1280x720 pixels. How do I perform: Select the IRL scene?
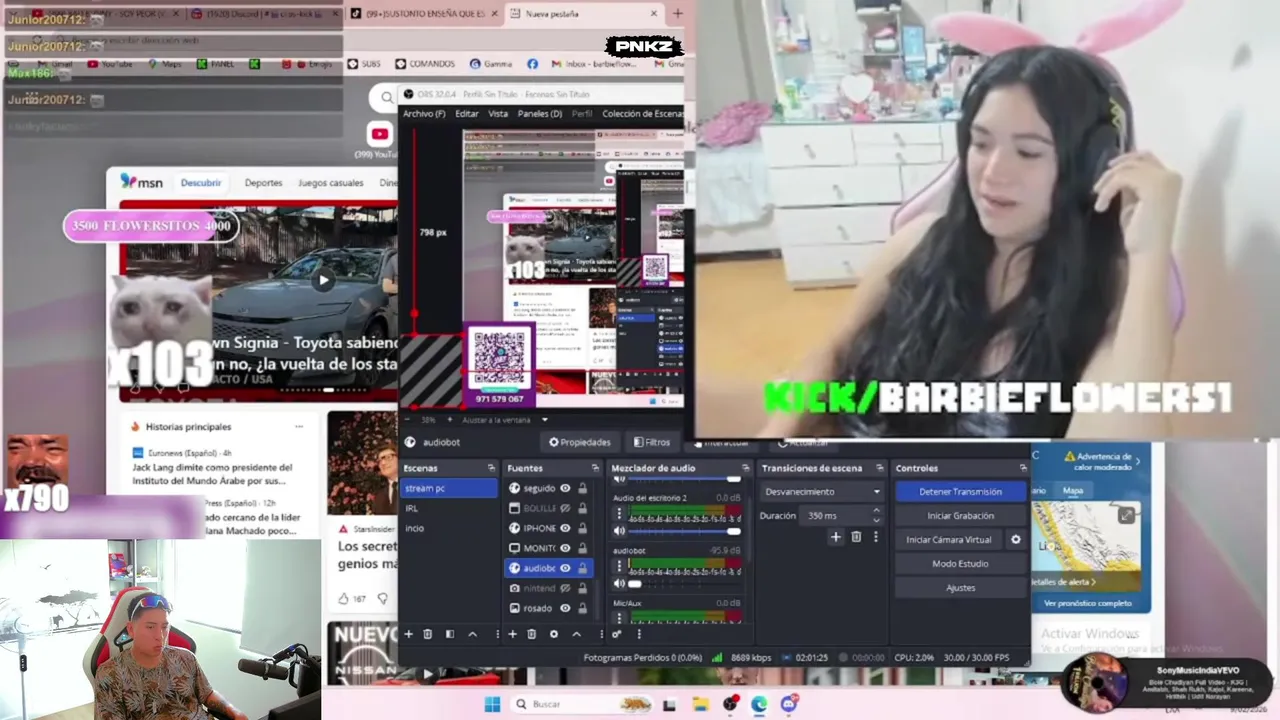(x=448, y=508)
